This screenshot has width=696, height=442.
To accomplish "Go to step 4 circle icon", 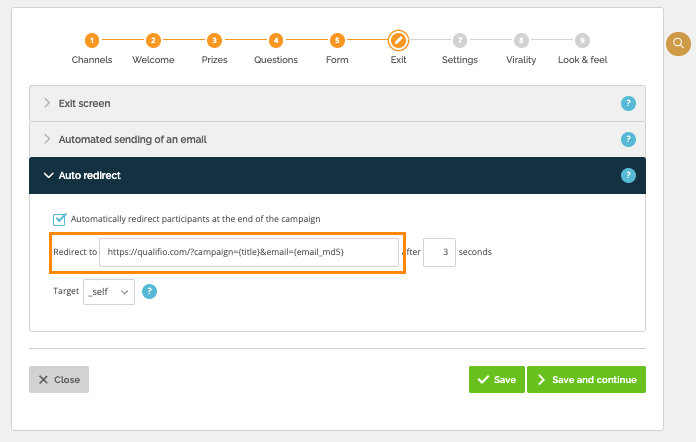I will click(276, 40).
